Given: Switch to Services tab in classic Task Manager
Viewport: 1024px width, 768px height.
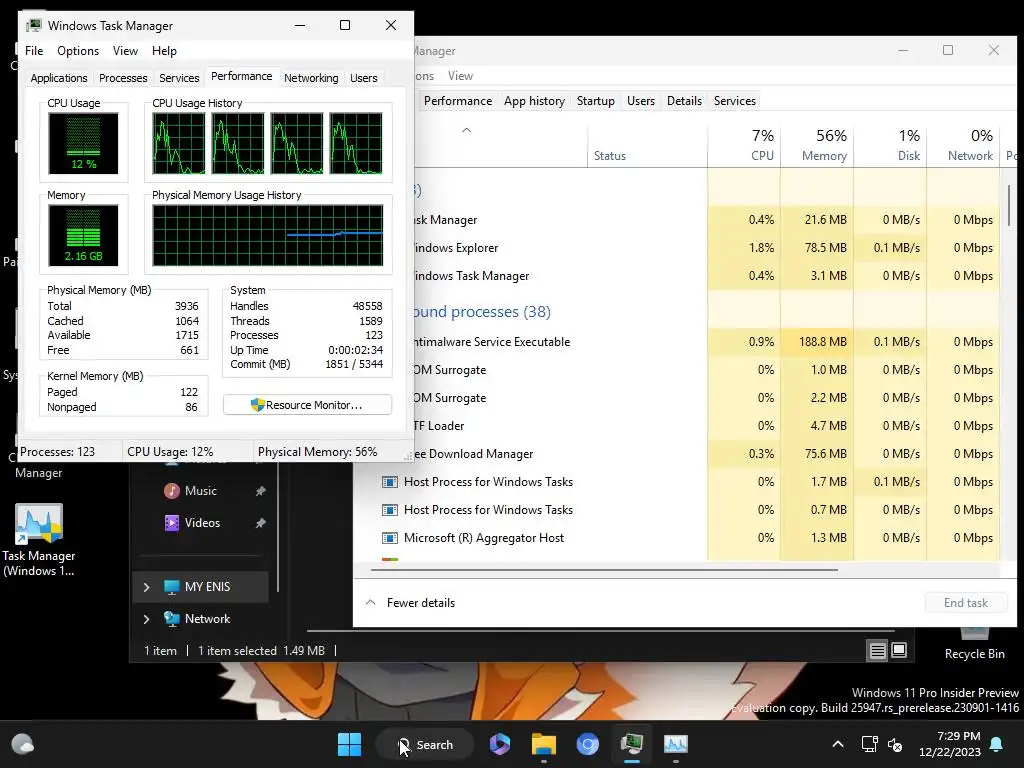Looking at the screenshot, I should click(x=179, y=78).
